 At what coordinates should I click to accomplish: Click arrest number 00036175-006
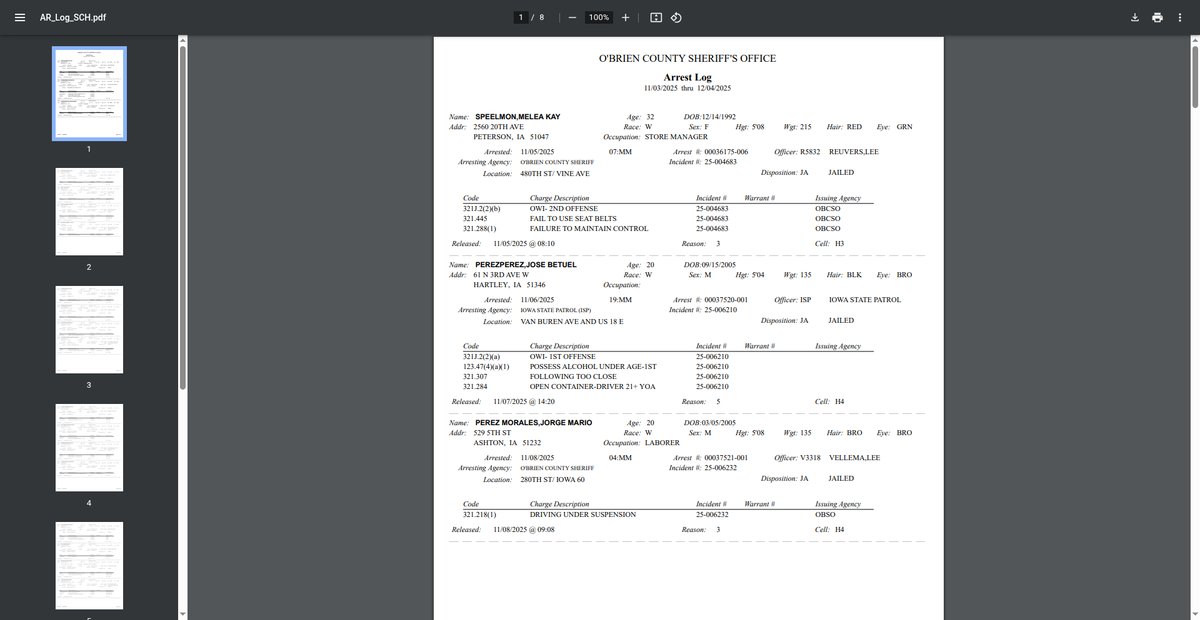coord(726,152)
